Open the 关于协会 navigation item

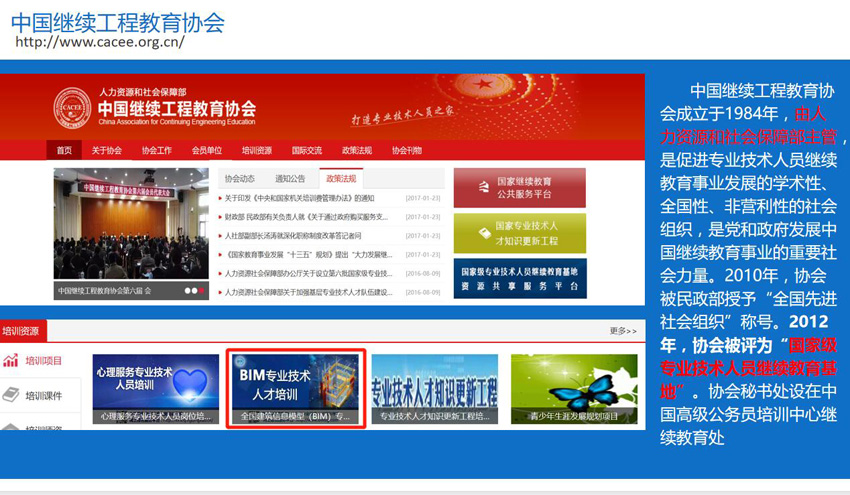click(x=106, y=150)
